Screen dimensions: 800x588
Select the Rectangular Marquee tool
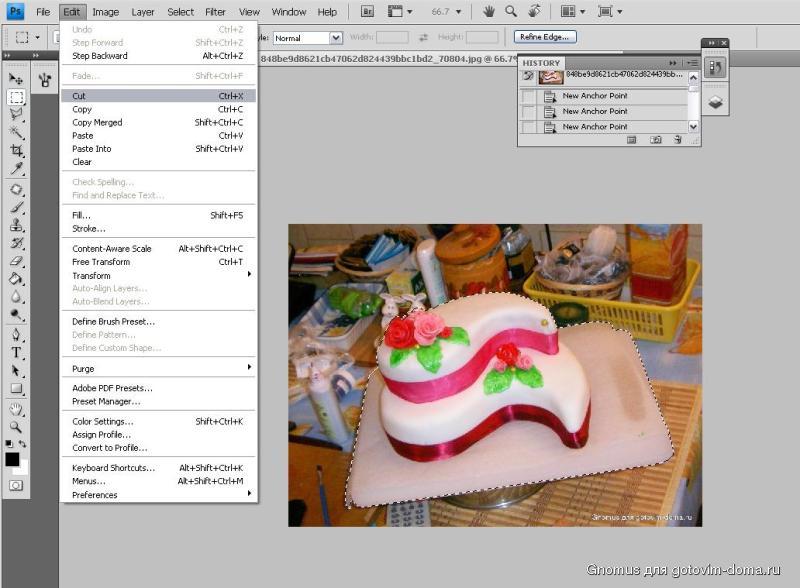pyautogui.click(x=16, y=97)
